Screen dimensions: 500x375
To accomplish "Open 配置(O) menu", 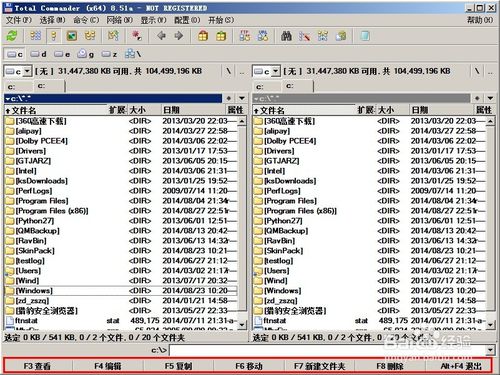I will tap(187, 20).
